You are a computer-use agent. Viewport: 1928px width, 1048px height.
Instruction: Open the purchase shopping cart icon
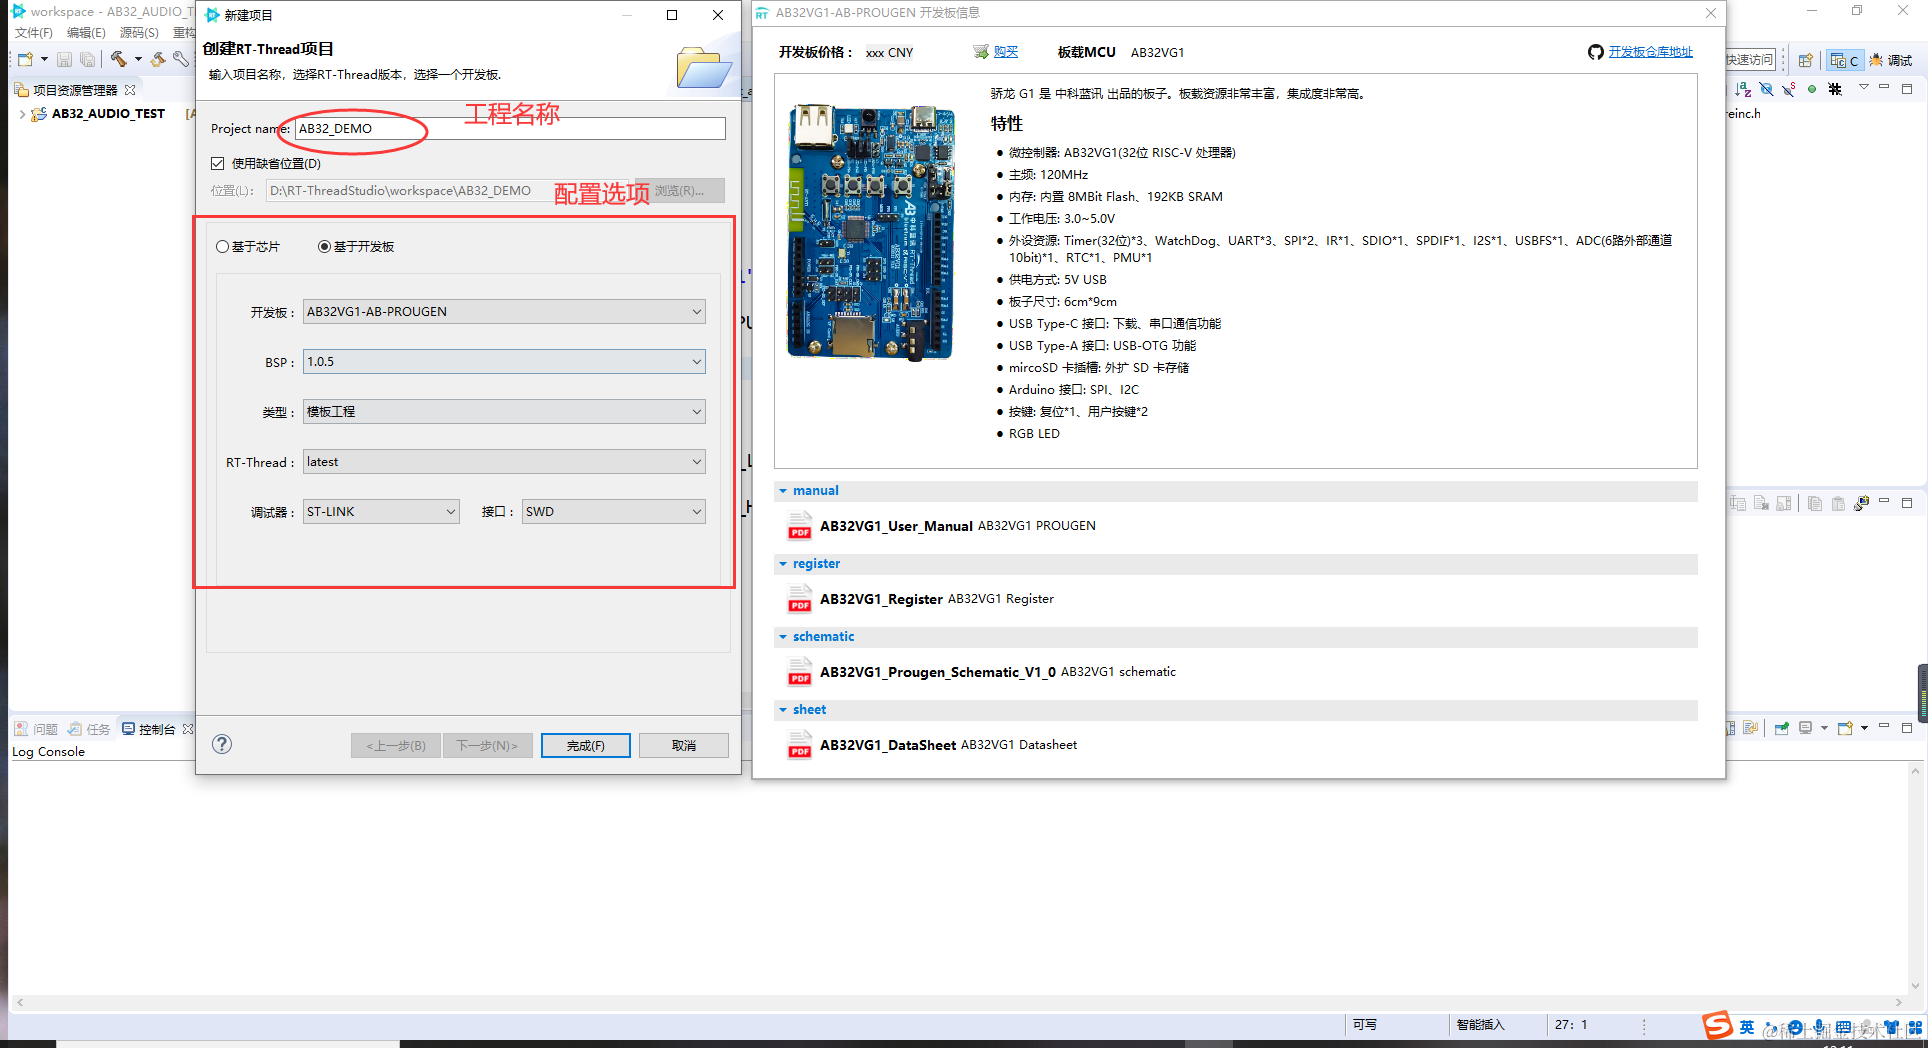click(x=981, y=52)
